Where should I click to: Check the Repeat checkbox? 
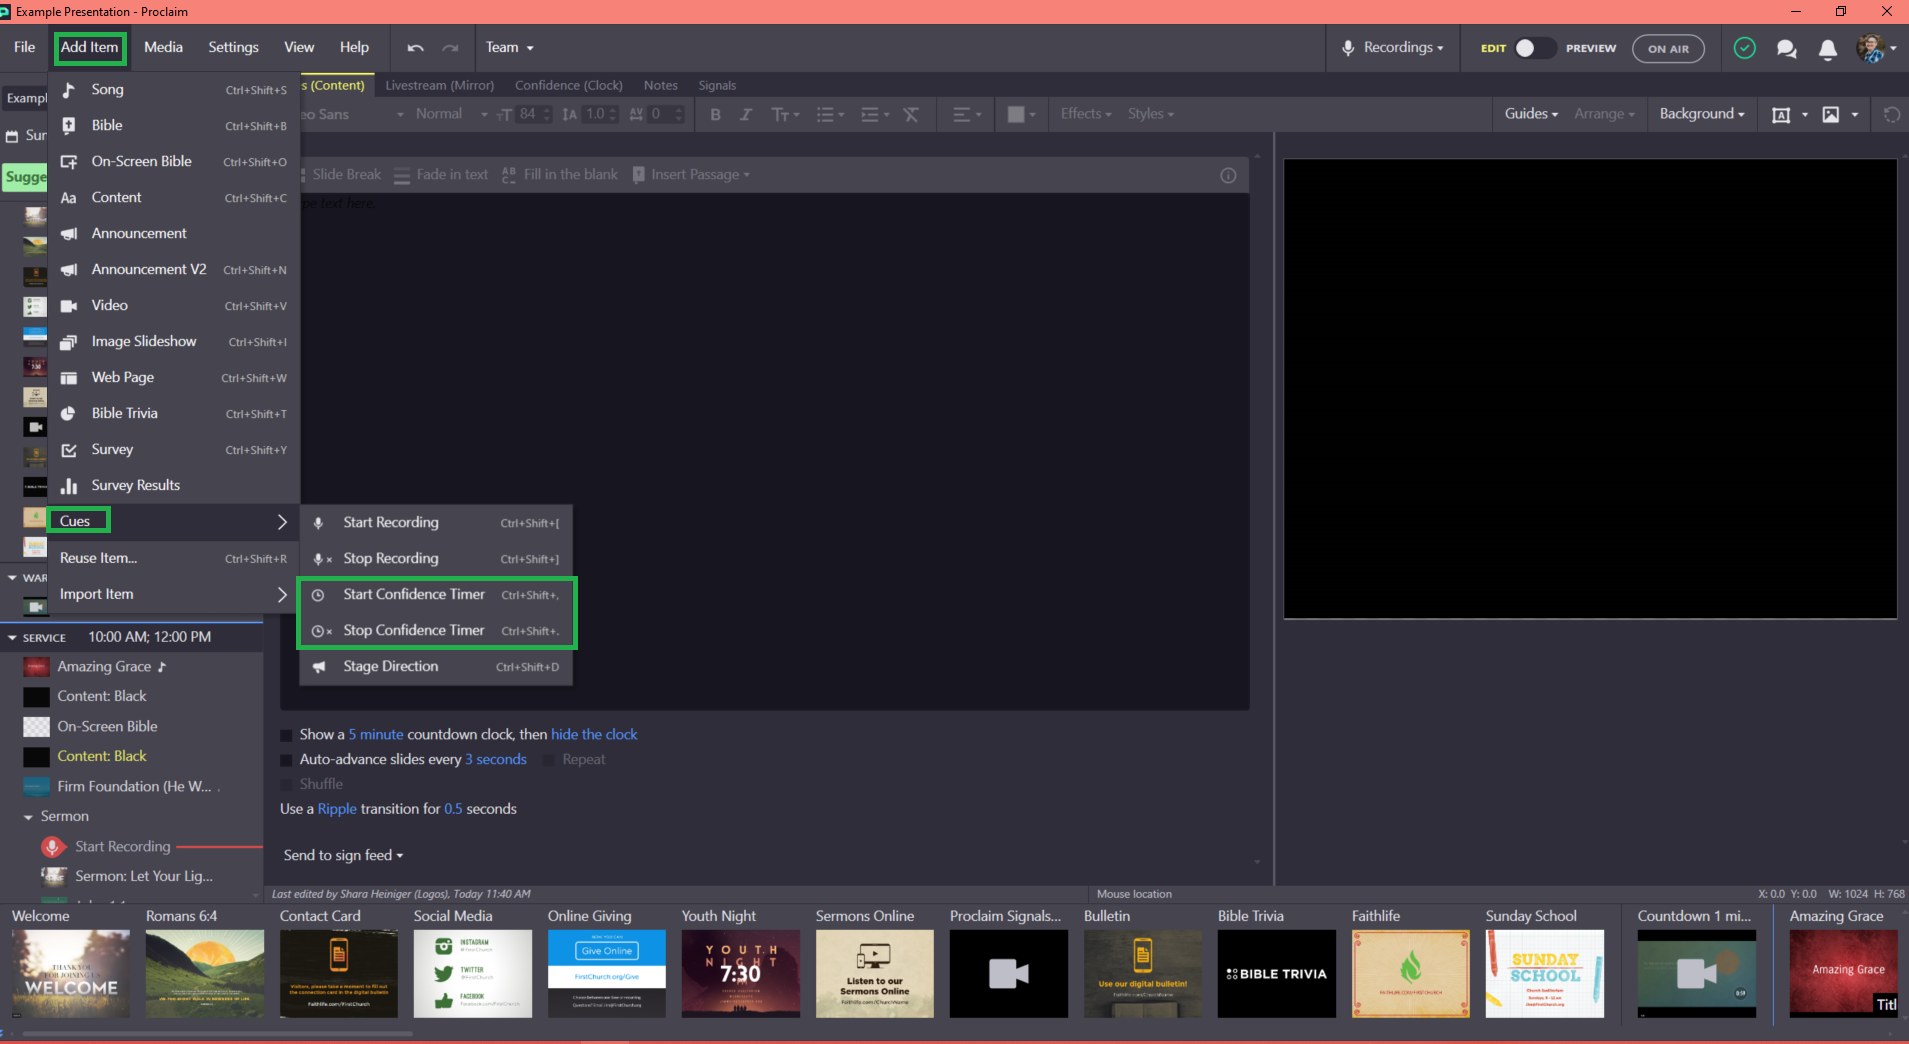pyautogui.click(x=548, y=760)
